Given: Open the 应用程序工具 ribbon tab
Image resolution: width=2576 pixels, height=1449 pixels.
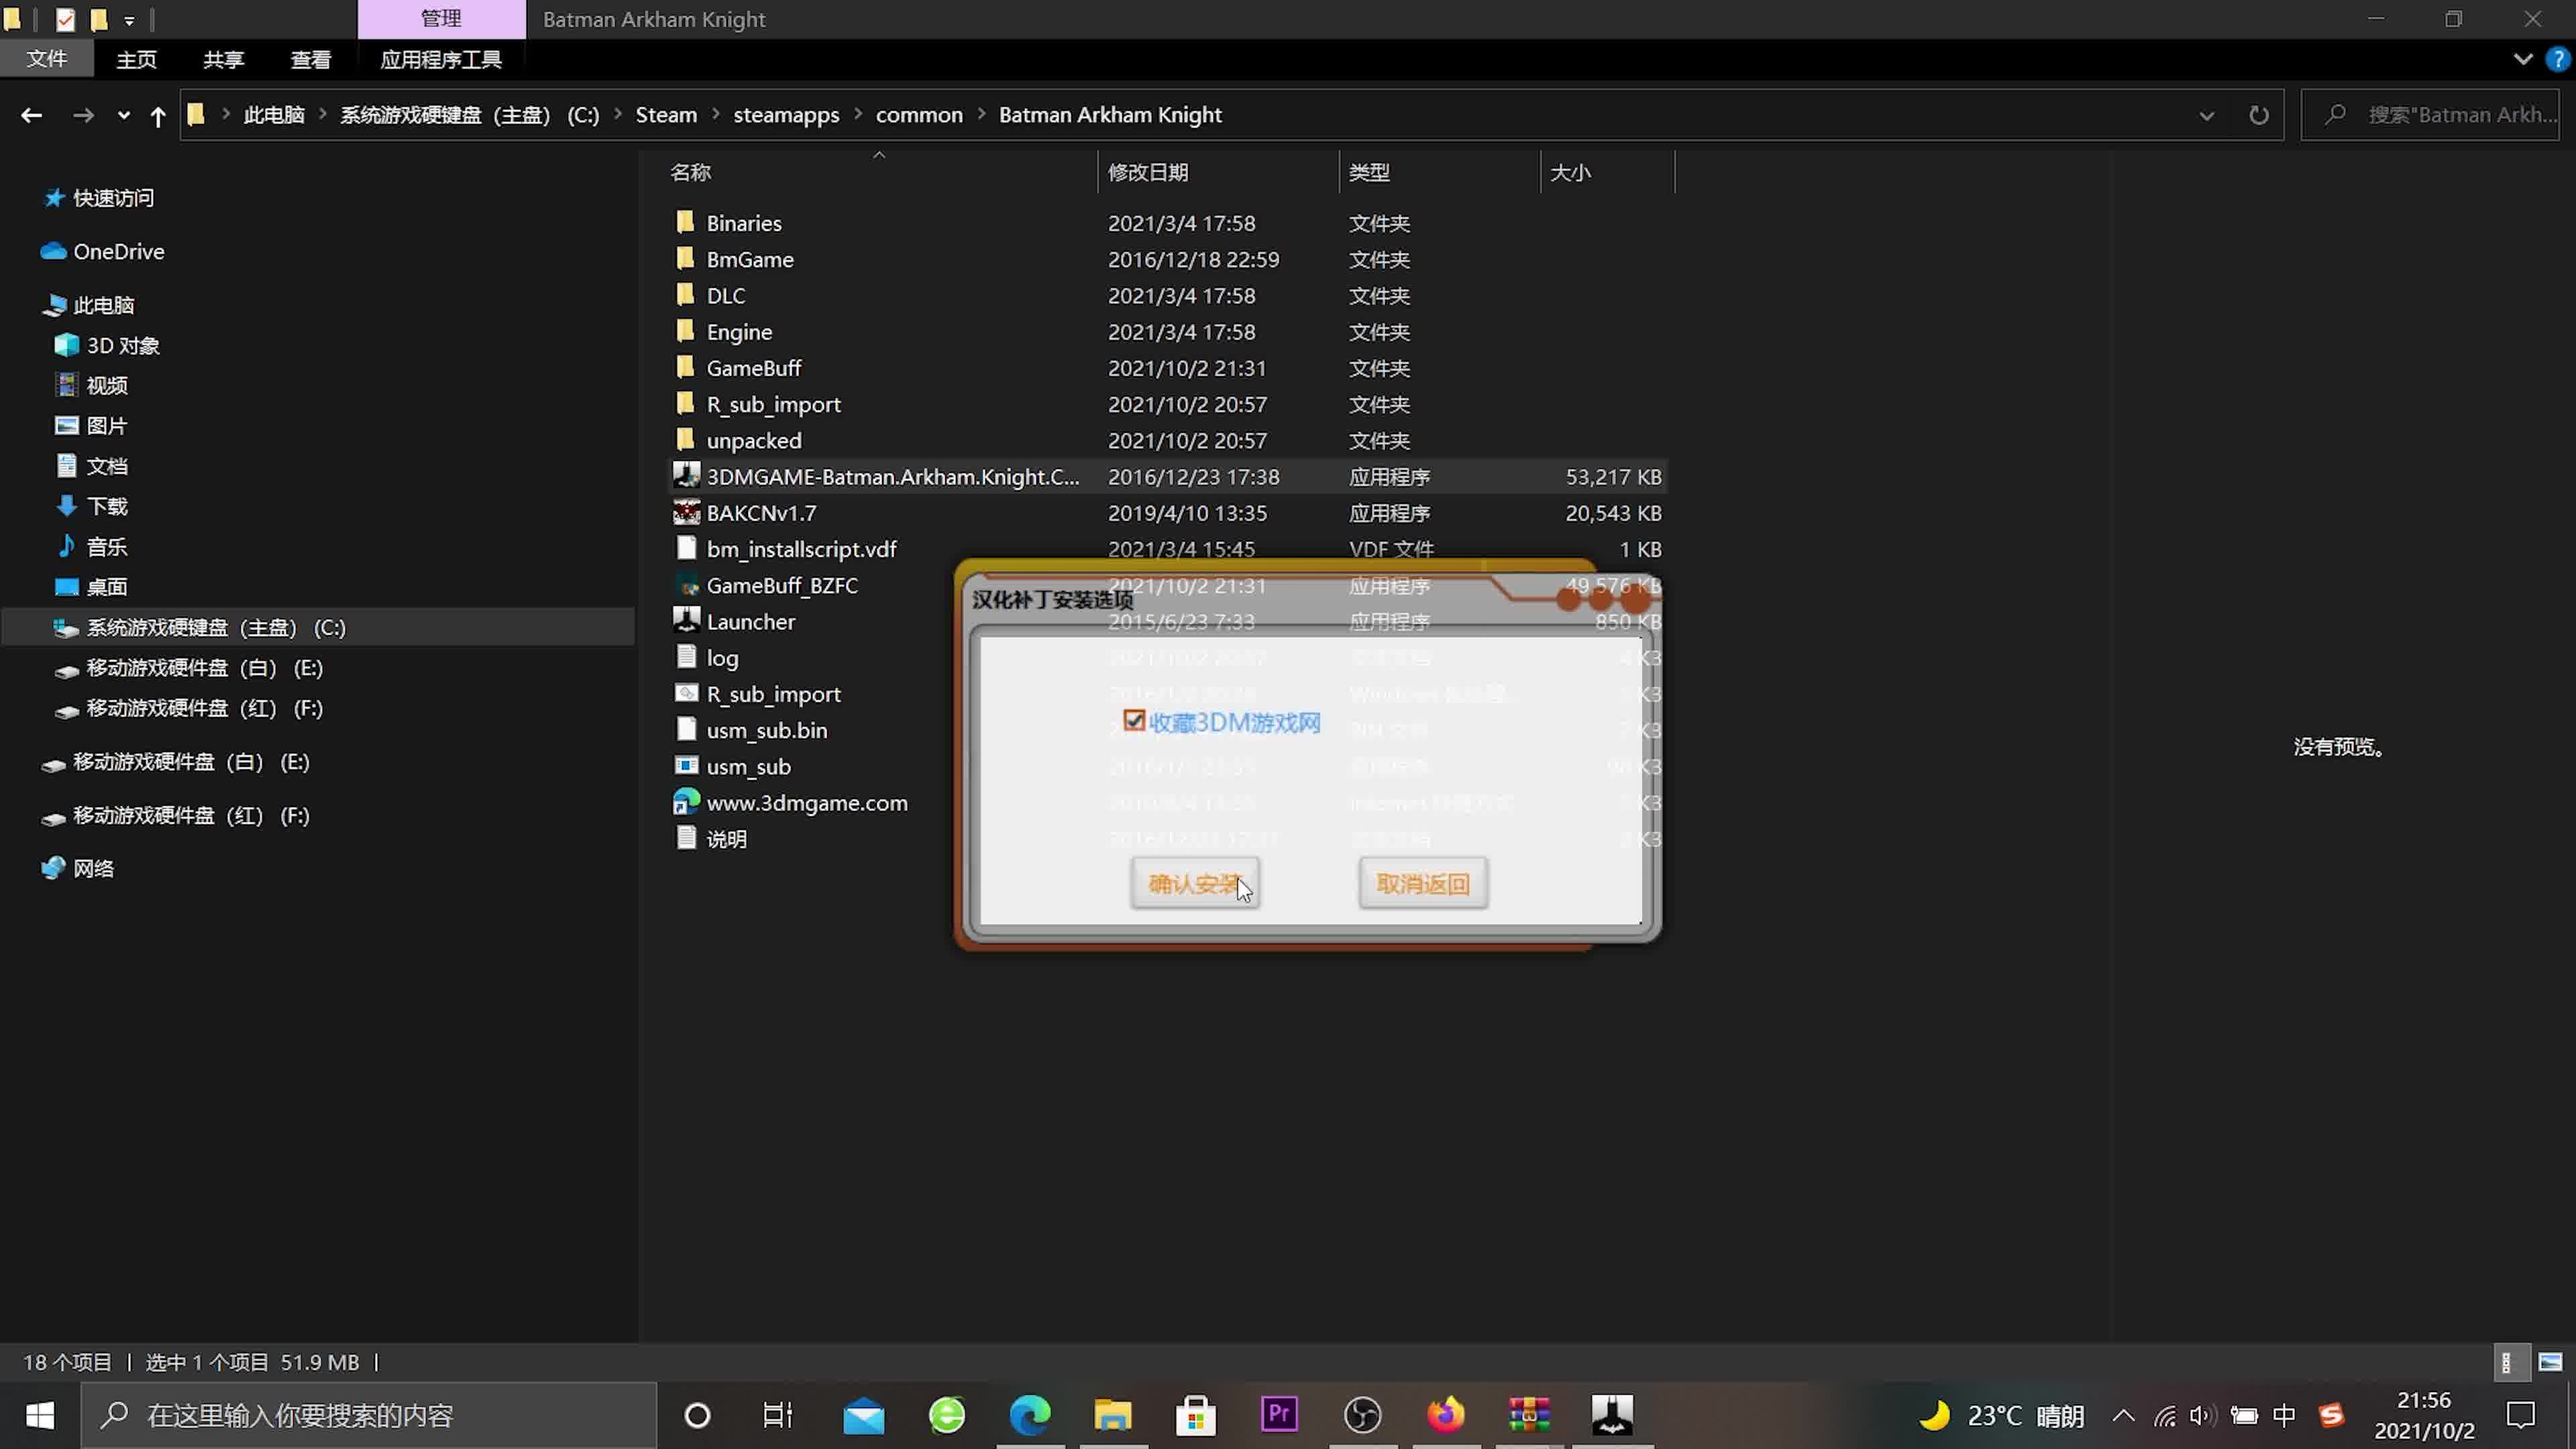Looking at the screenshot, I should (441, 59).
